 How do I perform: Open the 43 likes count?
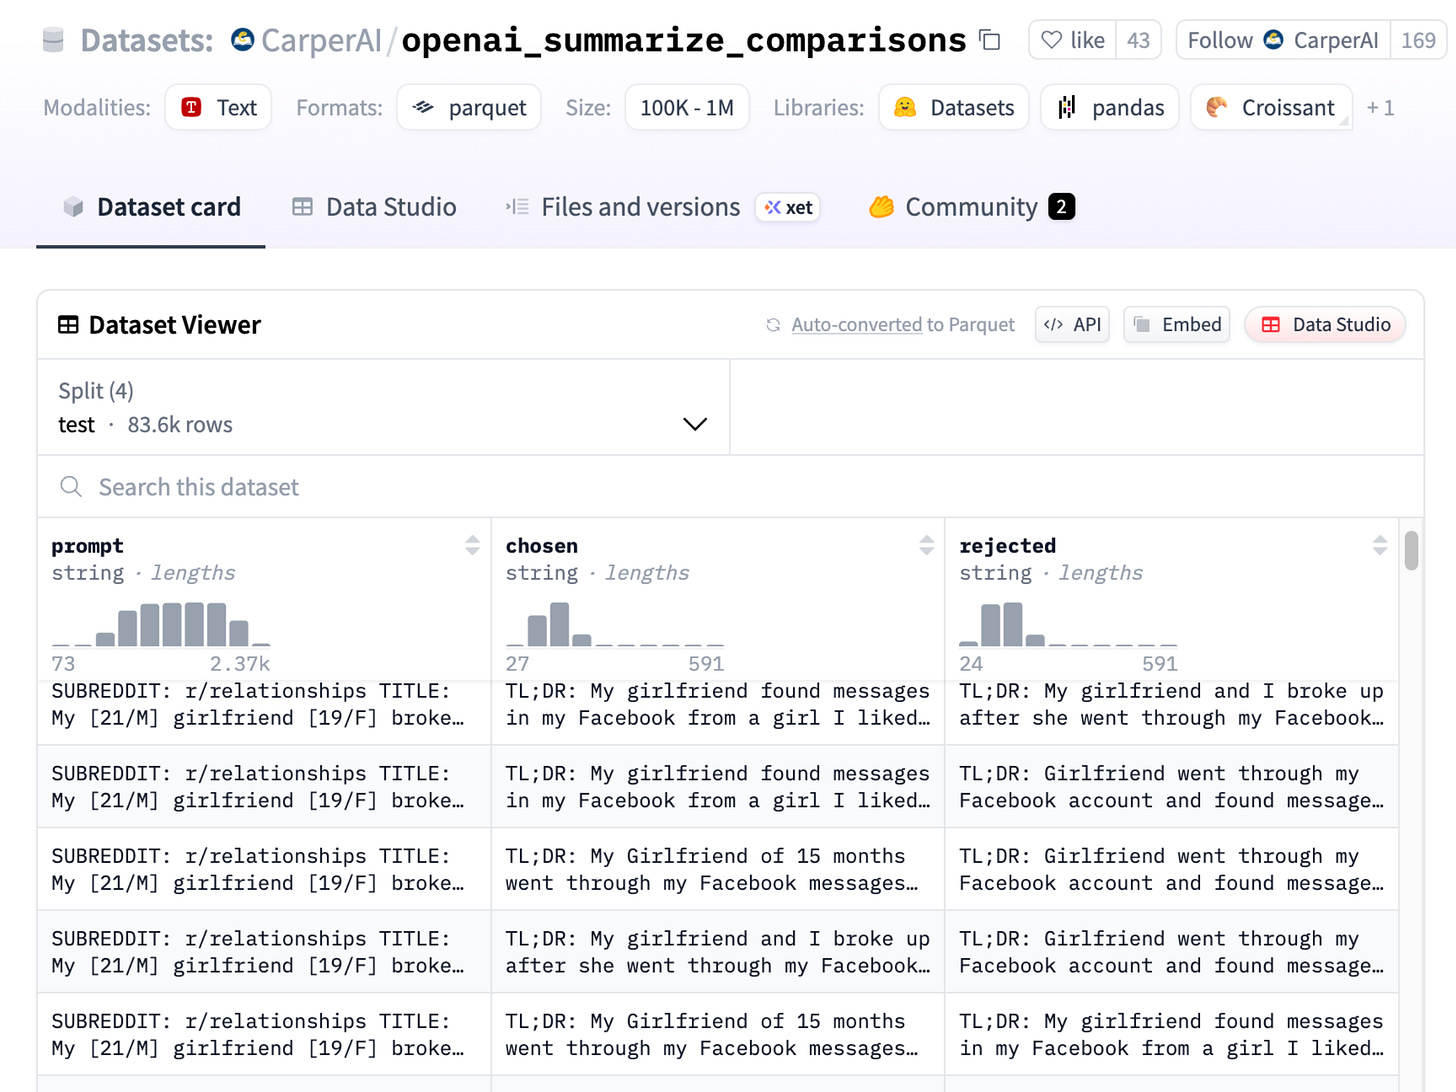pos(1138,40)
